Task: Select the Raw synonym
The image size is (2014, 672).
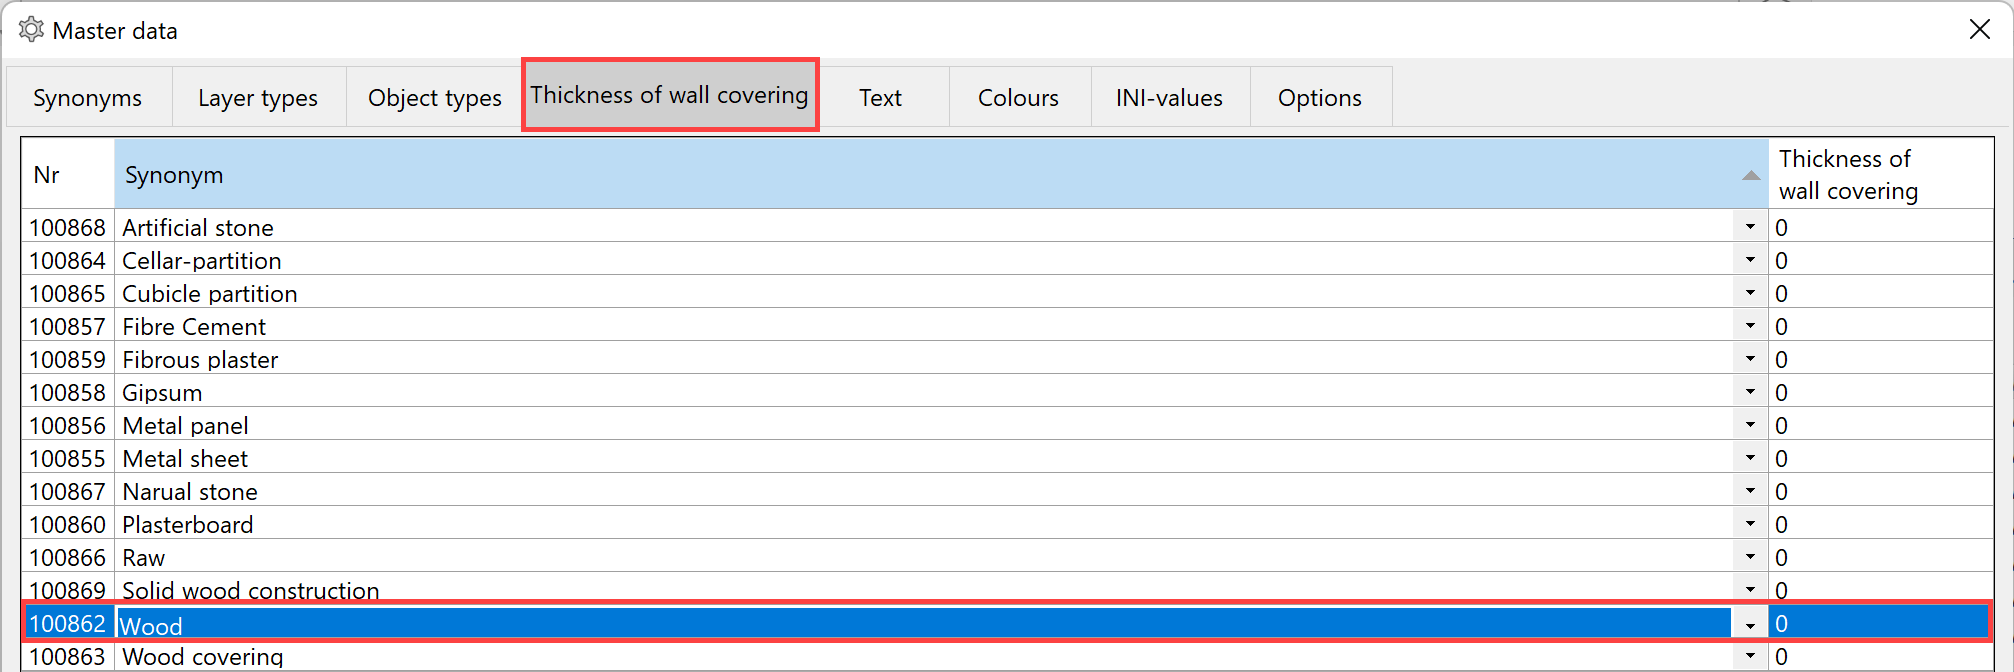Action: tap(925, 557)
